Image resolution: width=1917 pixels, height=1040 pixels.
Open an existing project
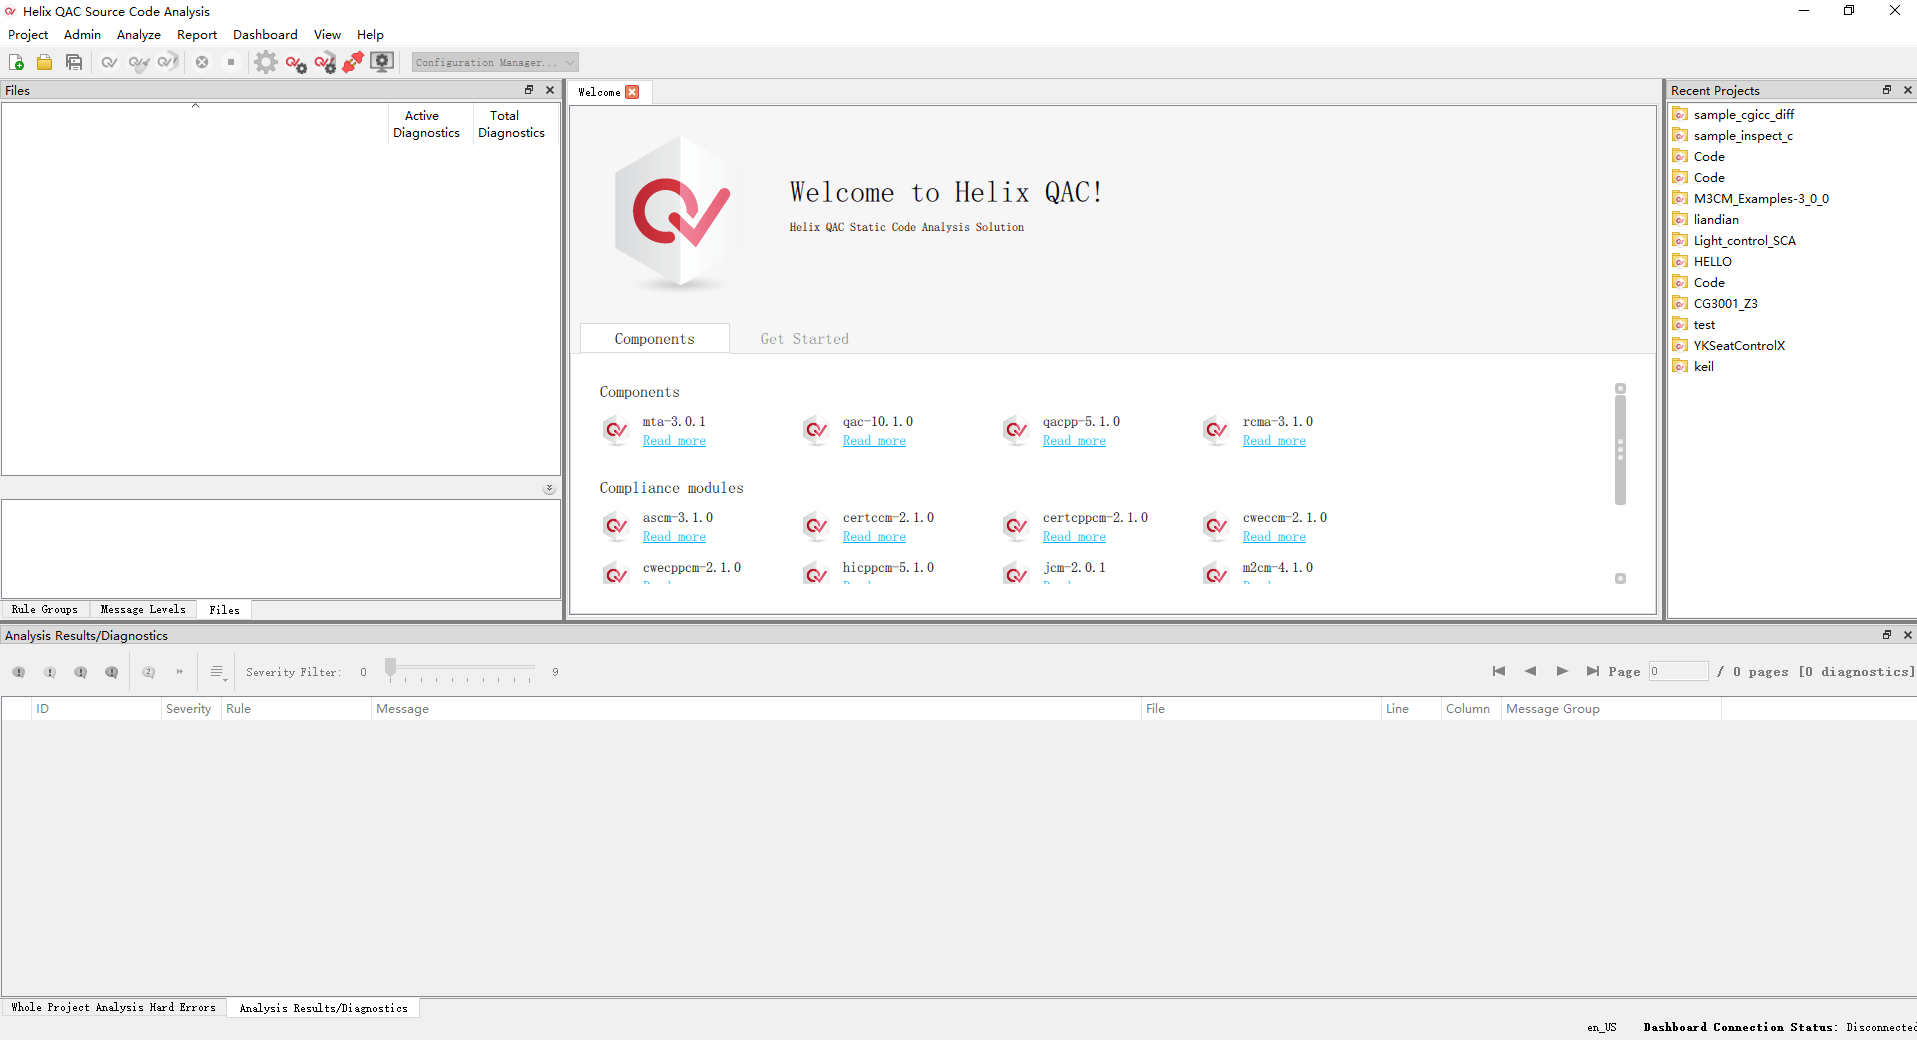click(44, 62)
